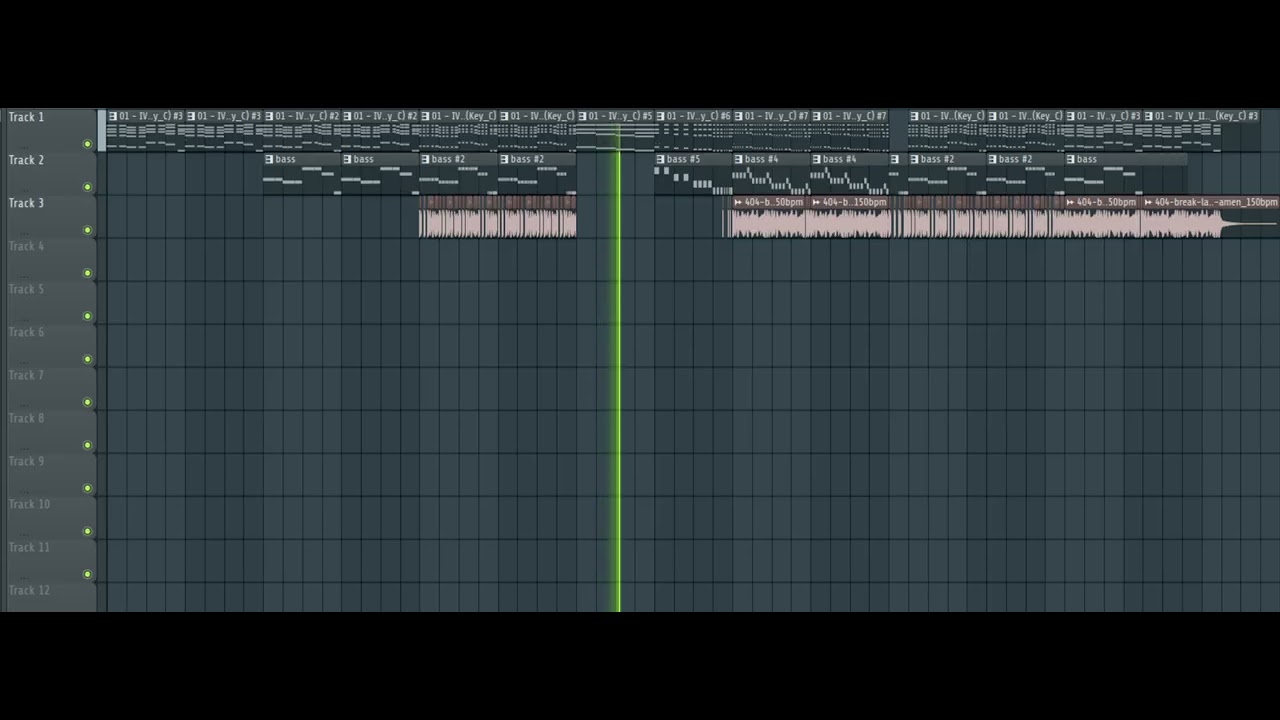
Task: Click the bass #5 descending note preview
Action: [x=694, y=180]
